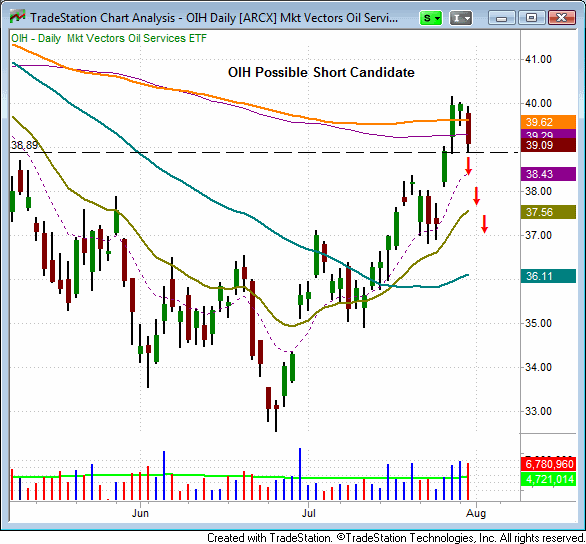Viewport: 586px width, 544px height.
Task: Close the chart analysis window
Action: pyautogui.click(x=561, y=18)
